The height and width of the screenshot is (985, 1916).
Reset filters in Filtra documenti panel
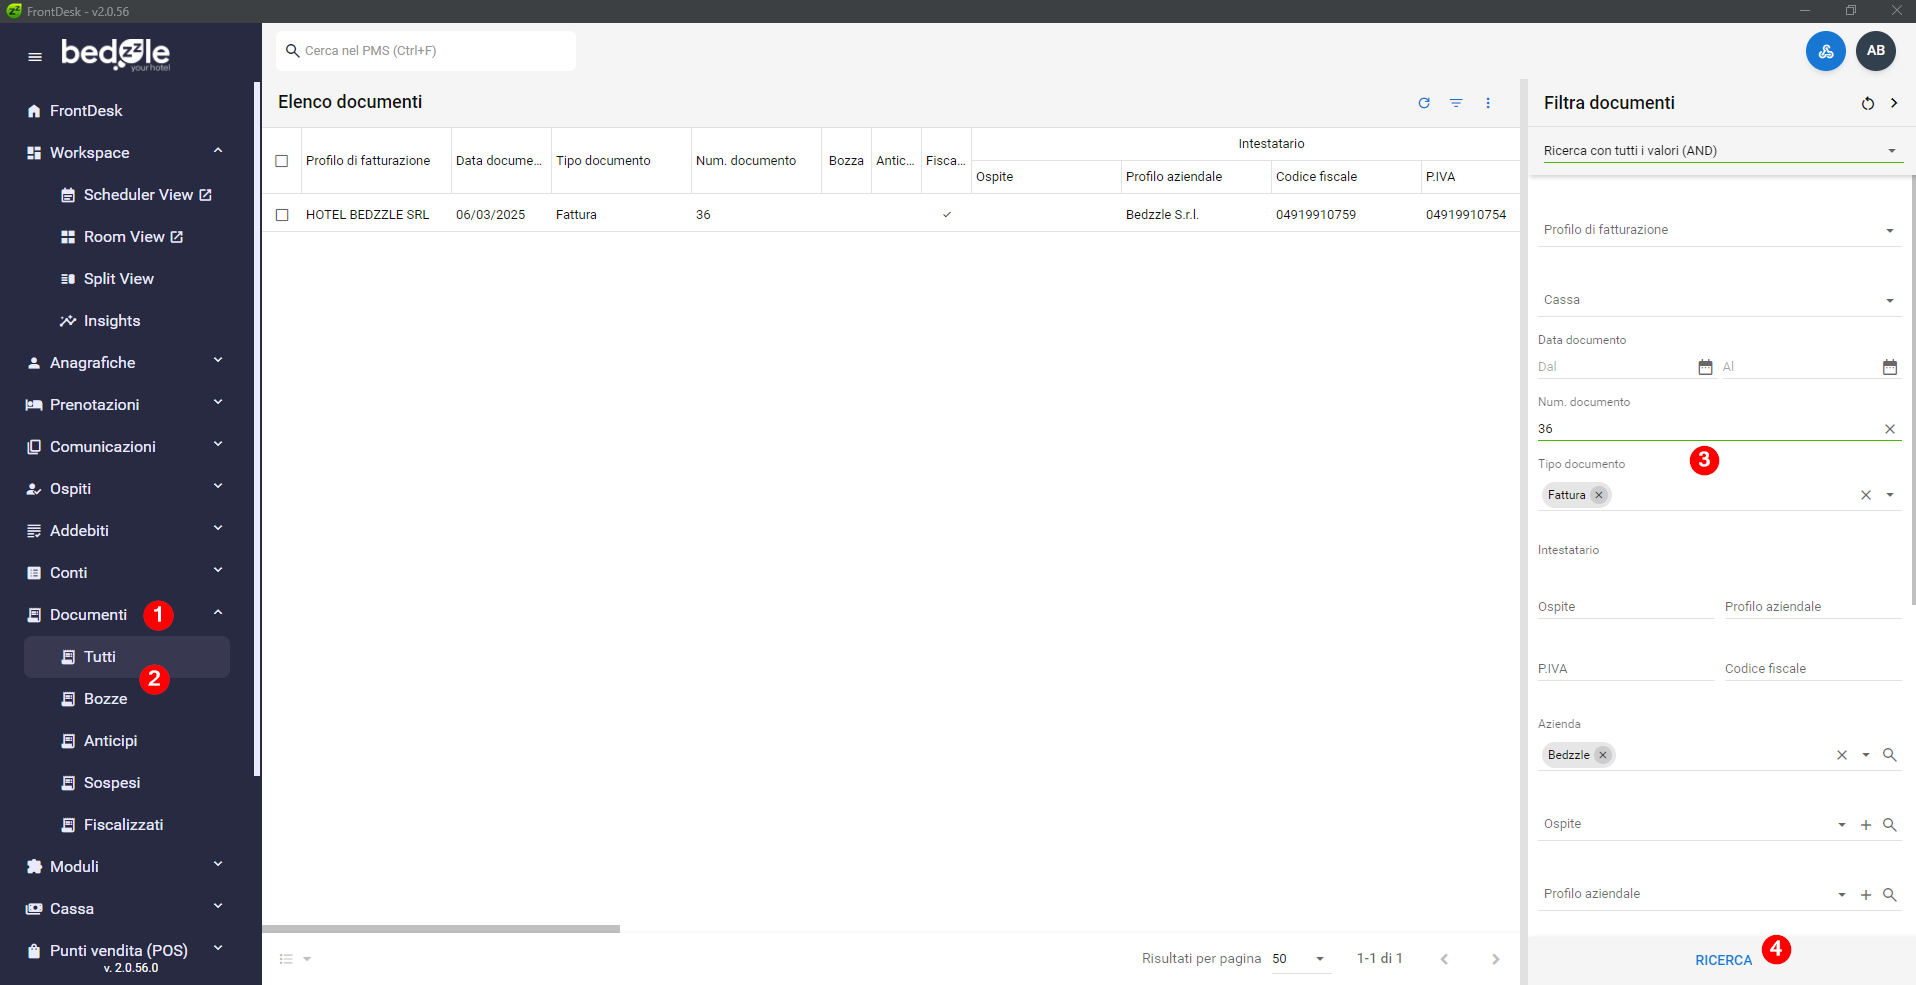coord(1867,103)
